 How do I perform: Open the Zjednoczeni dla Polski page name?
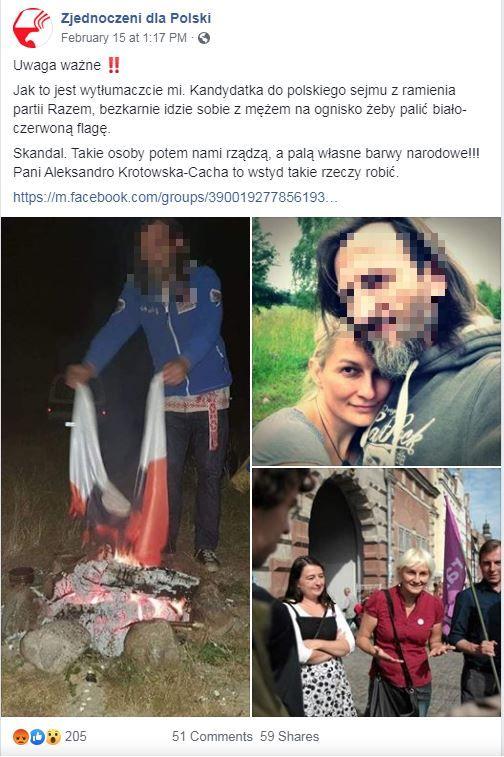point(136,18)
